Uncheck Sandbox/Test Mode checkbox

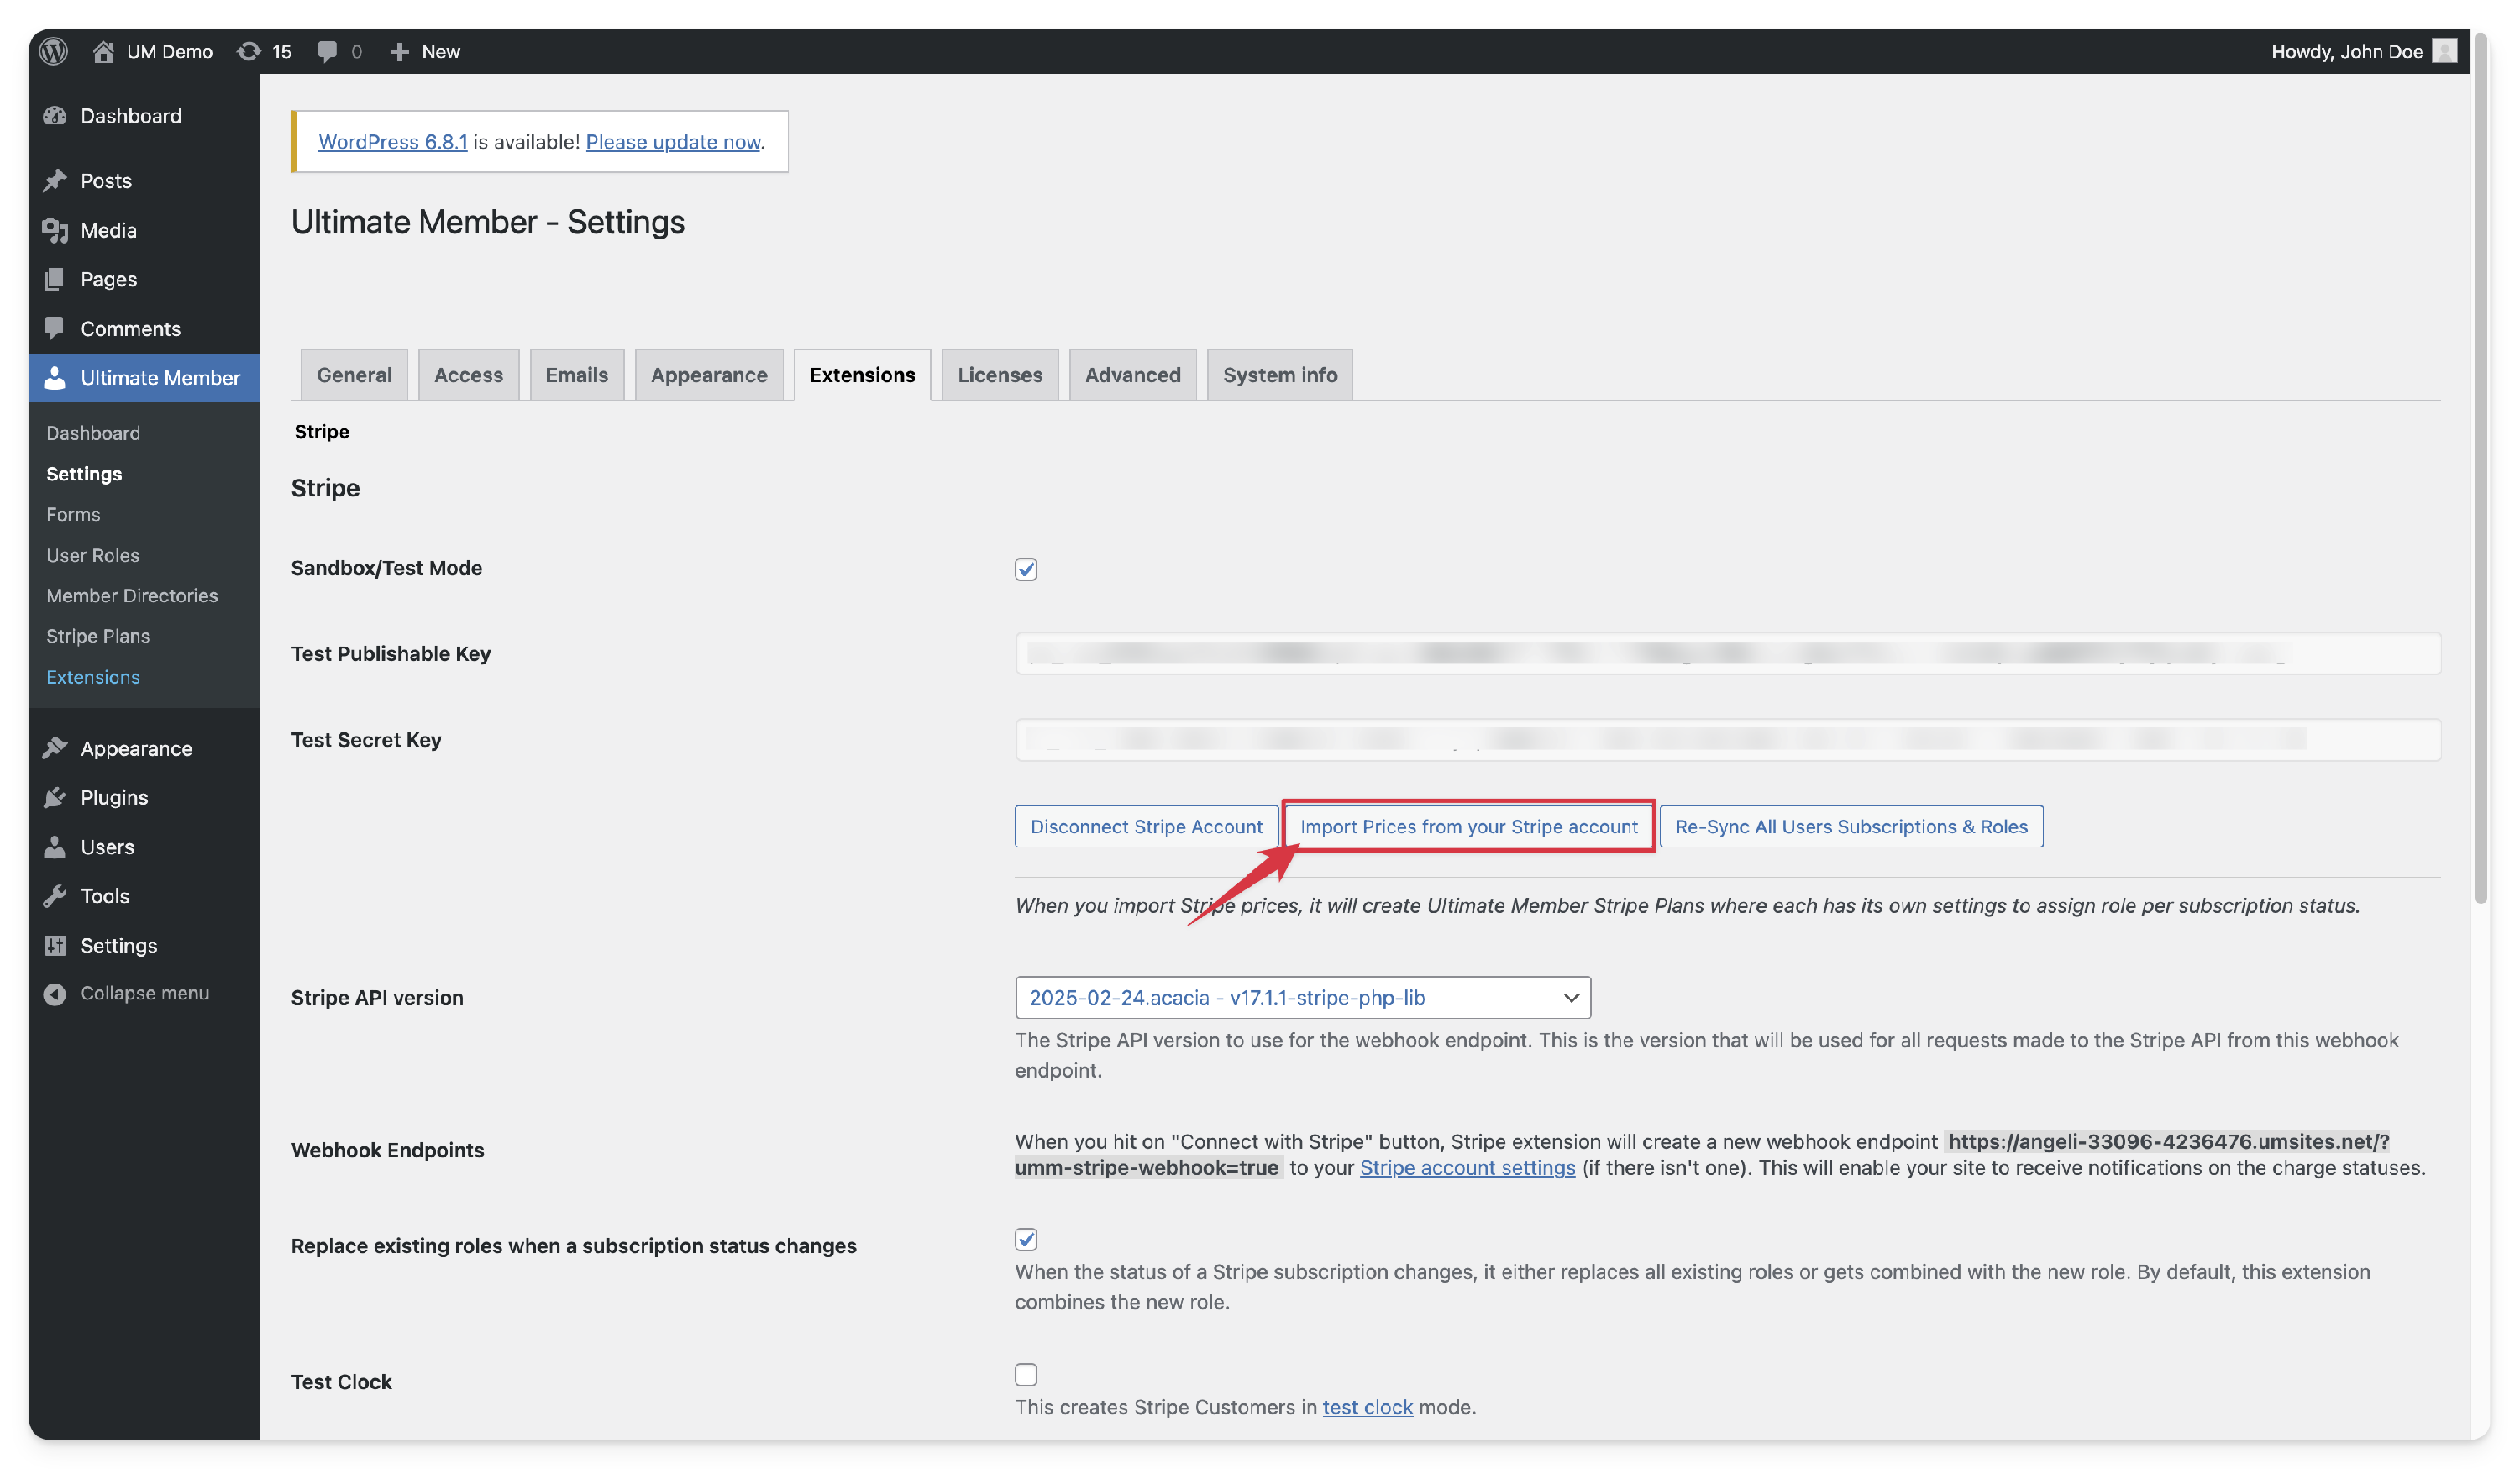tap(1025, 569)
